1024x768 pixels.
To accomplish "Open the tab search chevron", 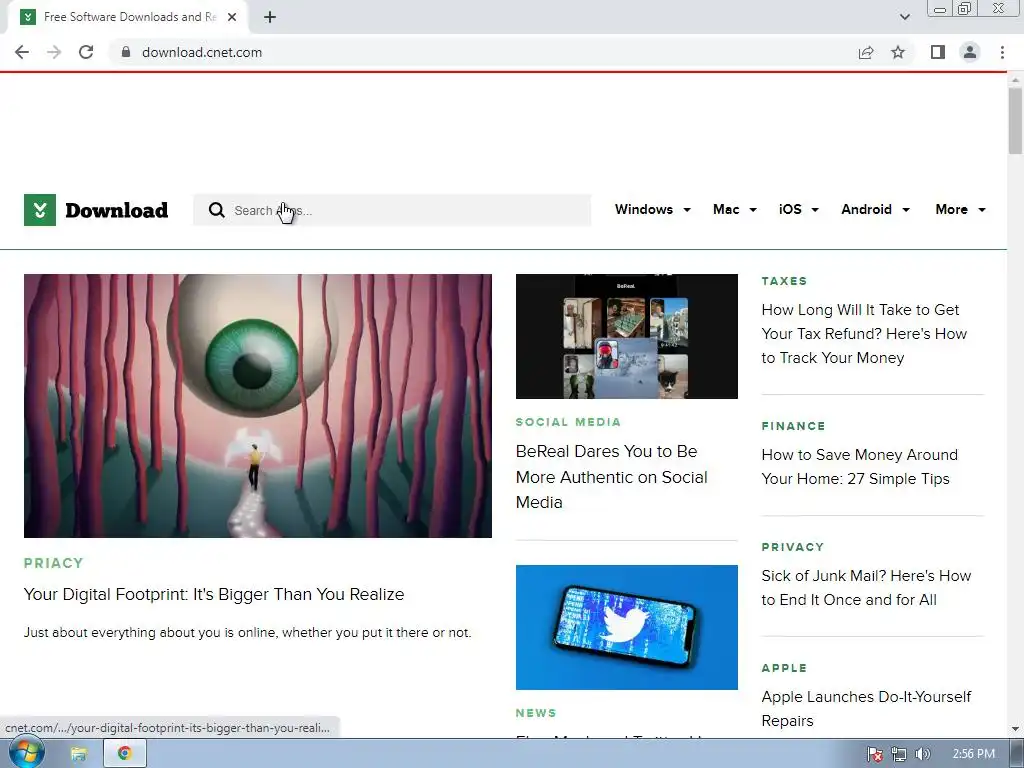I will click(x=904, y=17).
